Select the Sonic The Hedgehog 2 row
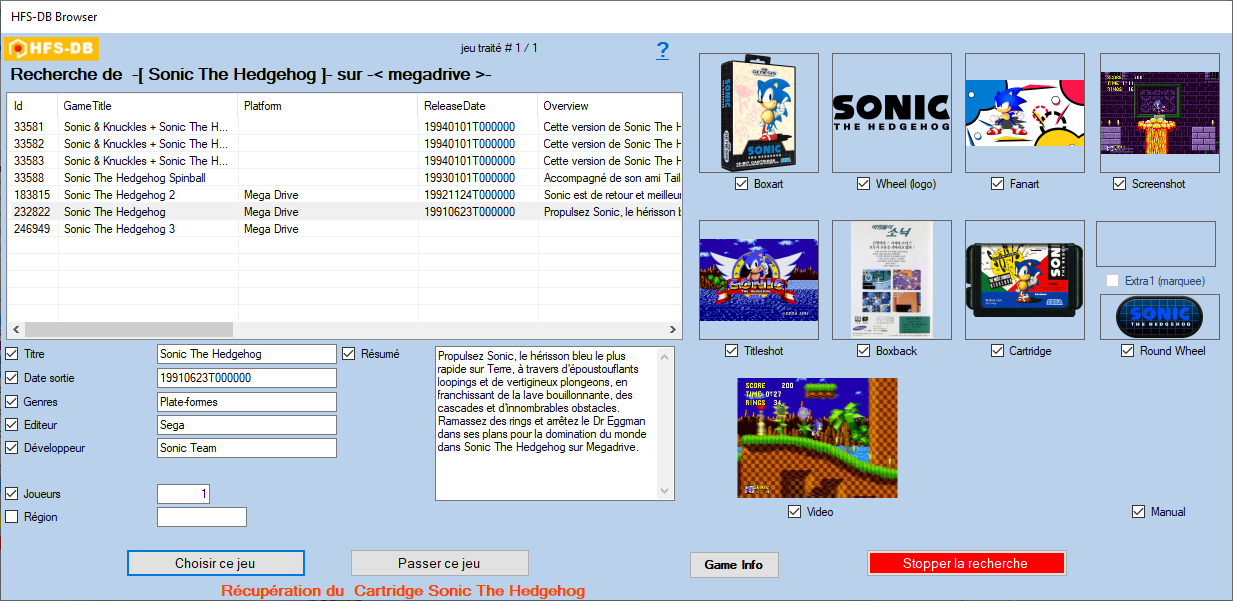 click(120, 195)
